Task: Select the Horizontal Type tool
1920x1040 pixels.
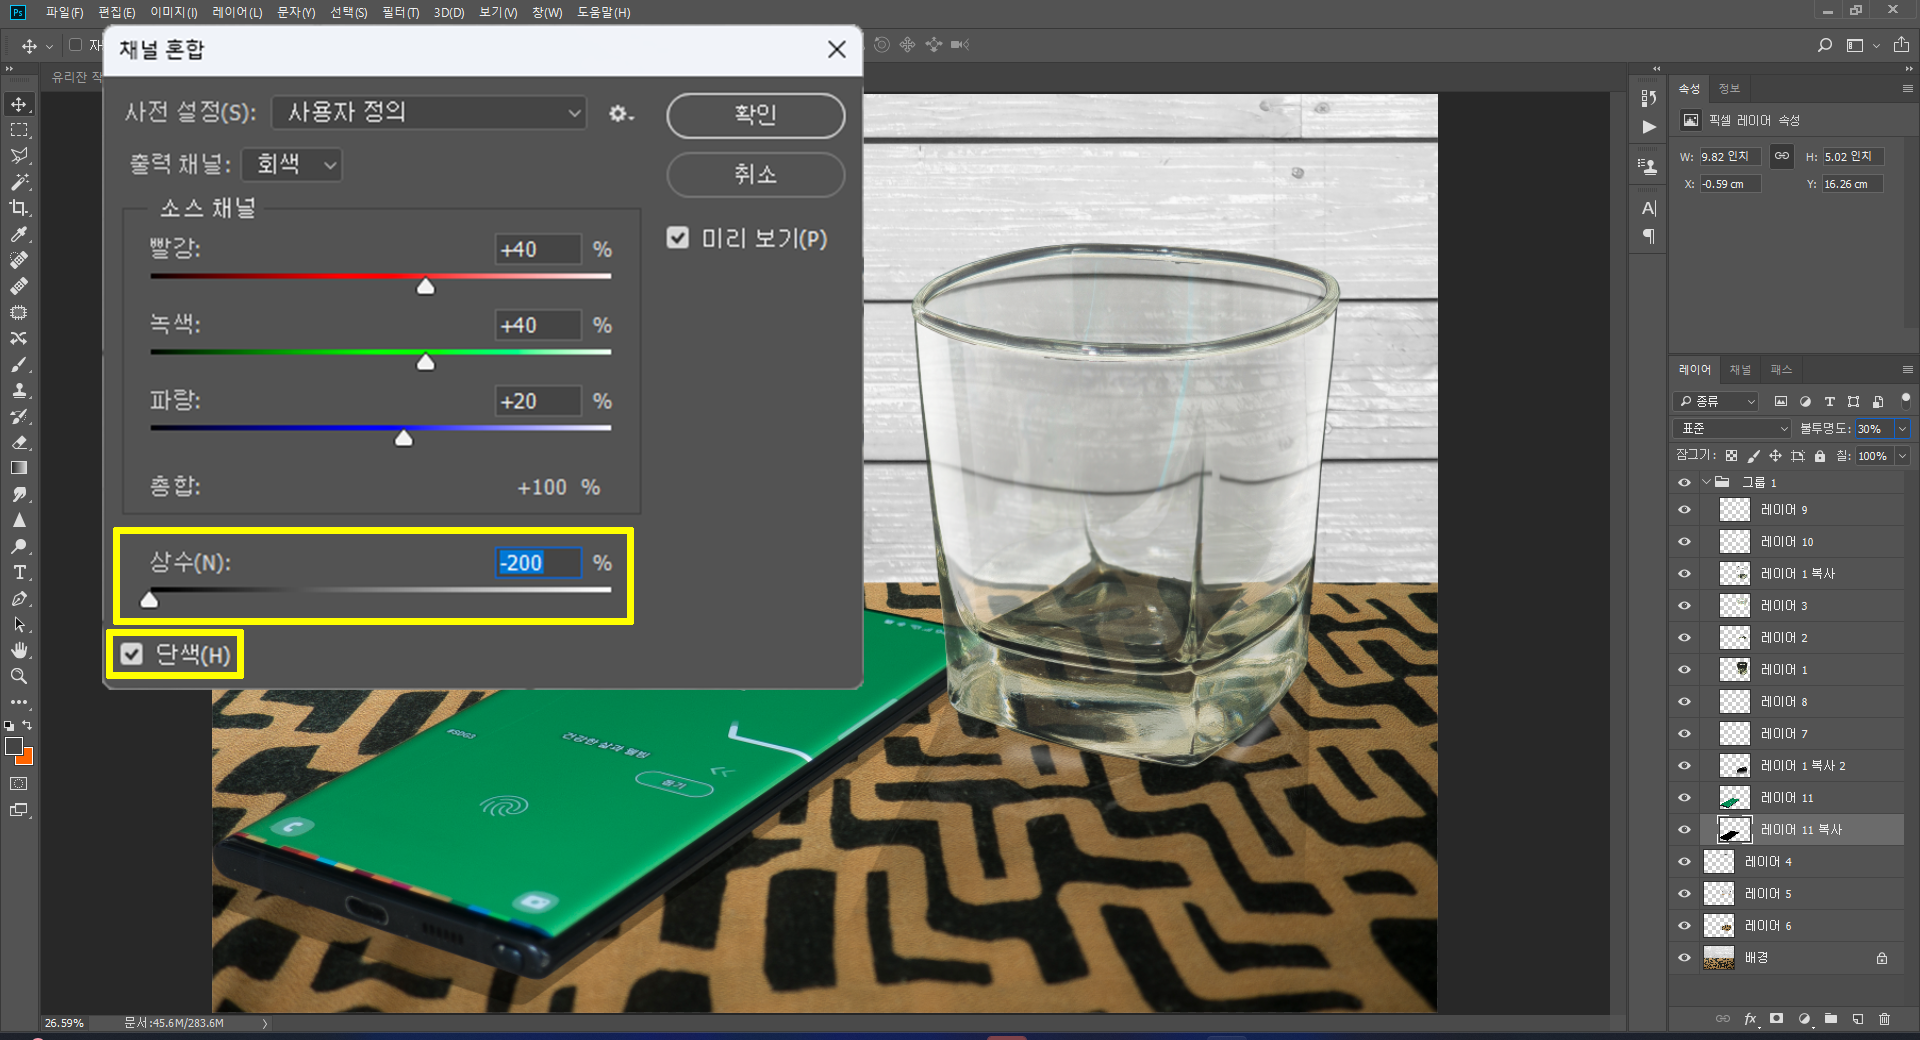Action: pos(19,572)
